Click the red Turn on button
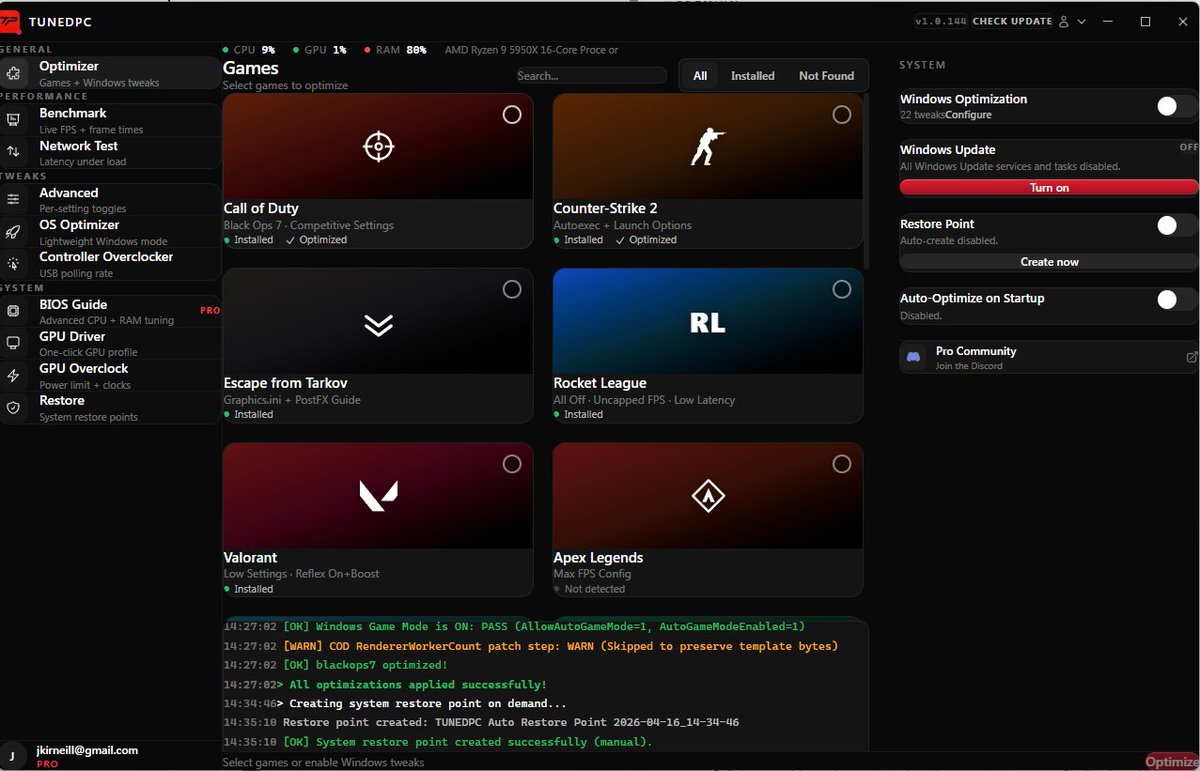The image size is (1200, 771). click(x=1049, y=188)
